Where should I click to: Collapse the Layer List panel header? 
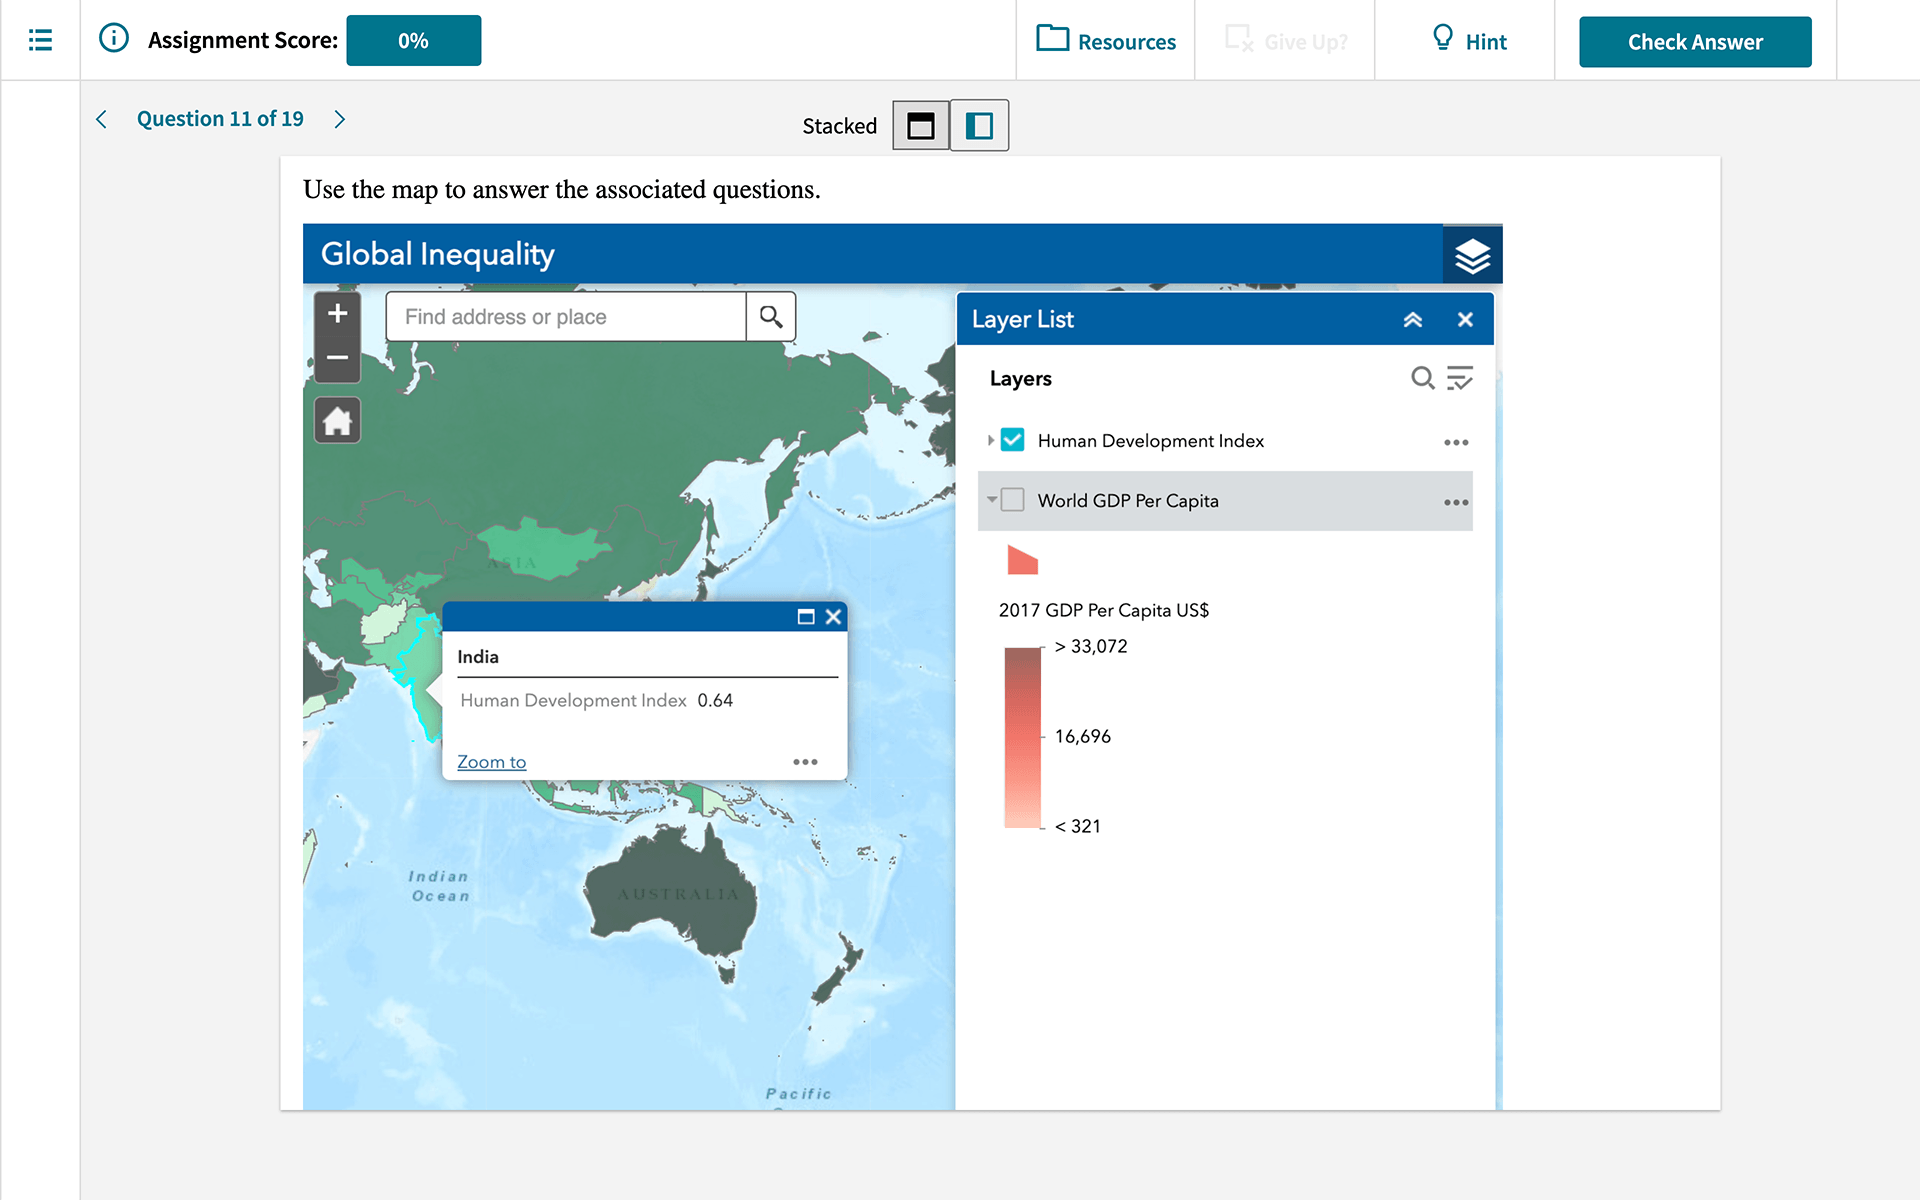(x=1413, y=319)
